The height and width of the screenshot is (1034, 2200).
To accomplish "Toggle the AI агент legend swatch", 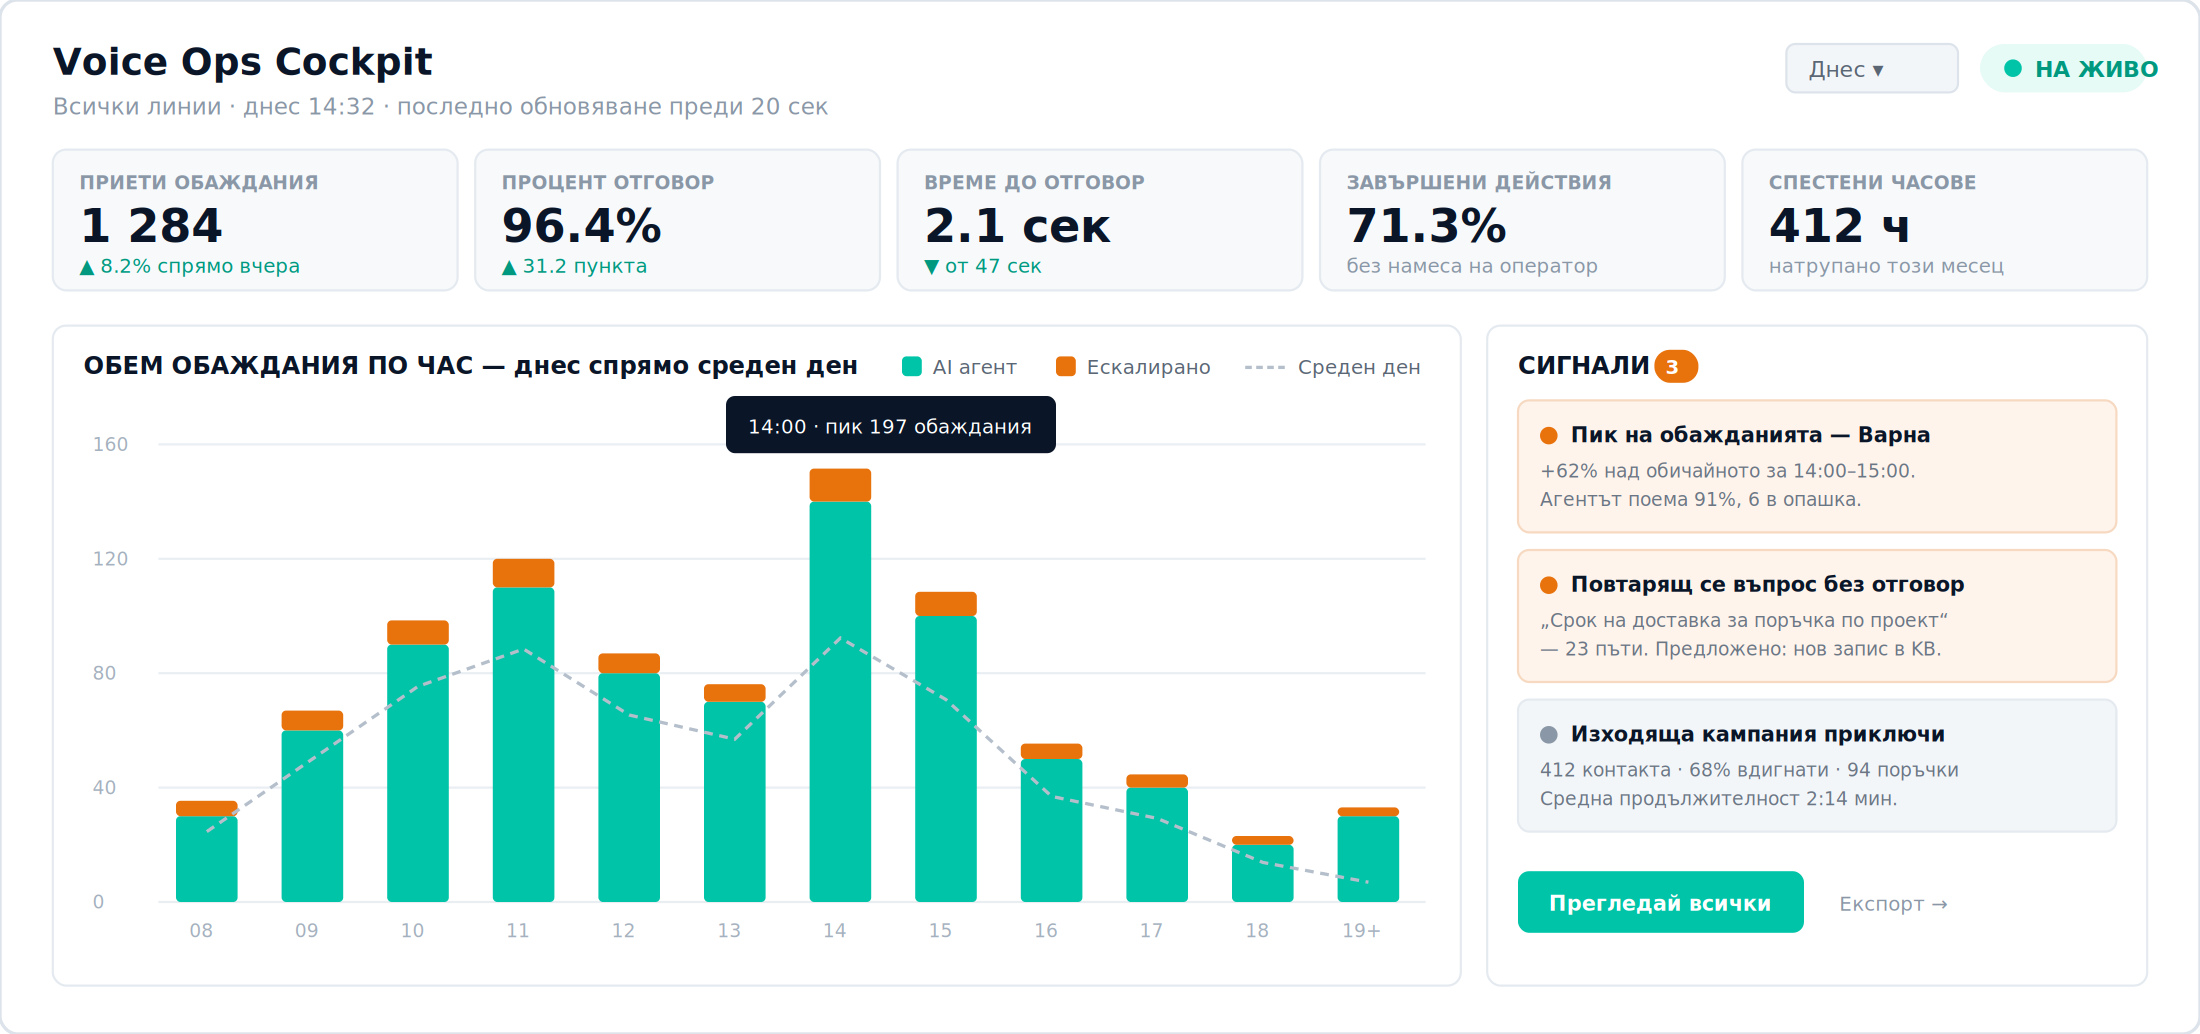I will click(x=911, y=367).
